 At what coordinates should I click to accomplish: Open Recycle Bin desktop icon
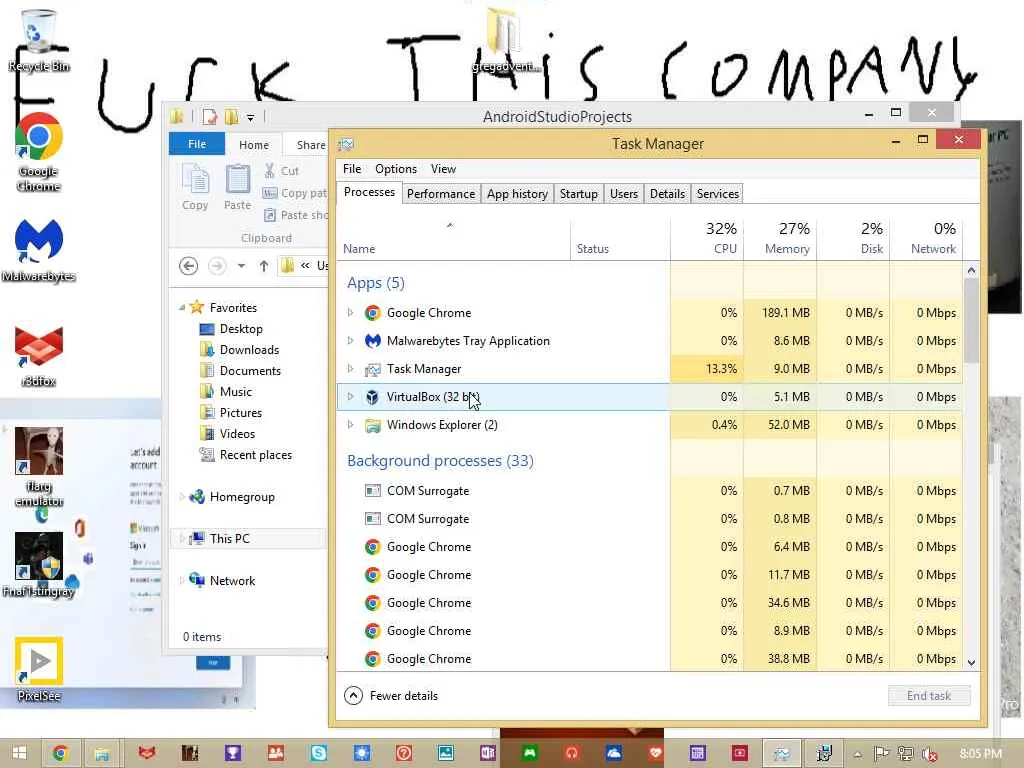coord(38,39)
